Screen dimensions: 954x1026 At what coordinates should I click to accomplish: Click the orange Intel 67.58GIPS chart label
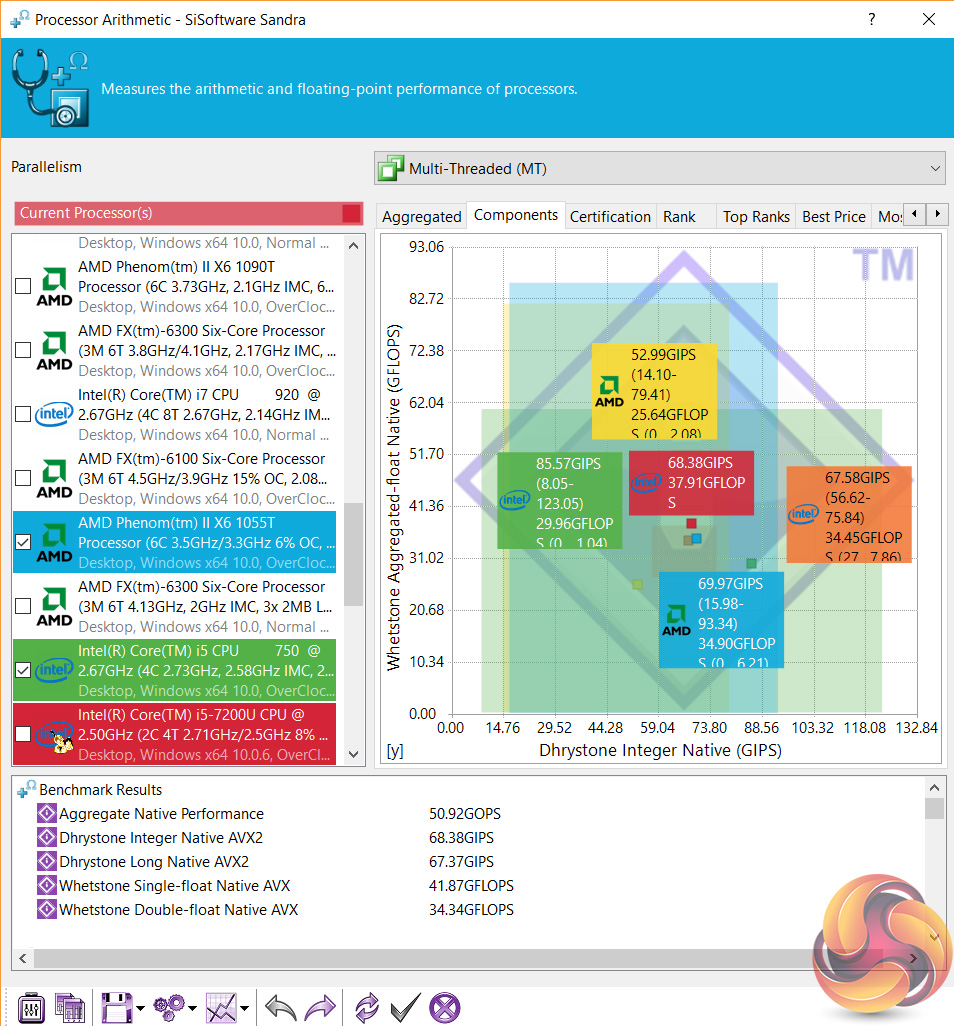(849, 514)
